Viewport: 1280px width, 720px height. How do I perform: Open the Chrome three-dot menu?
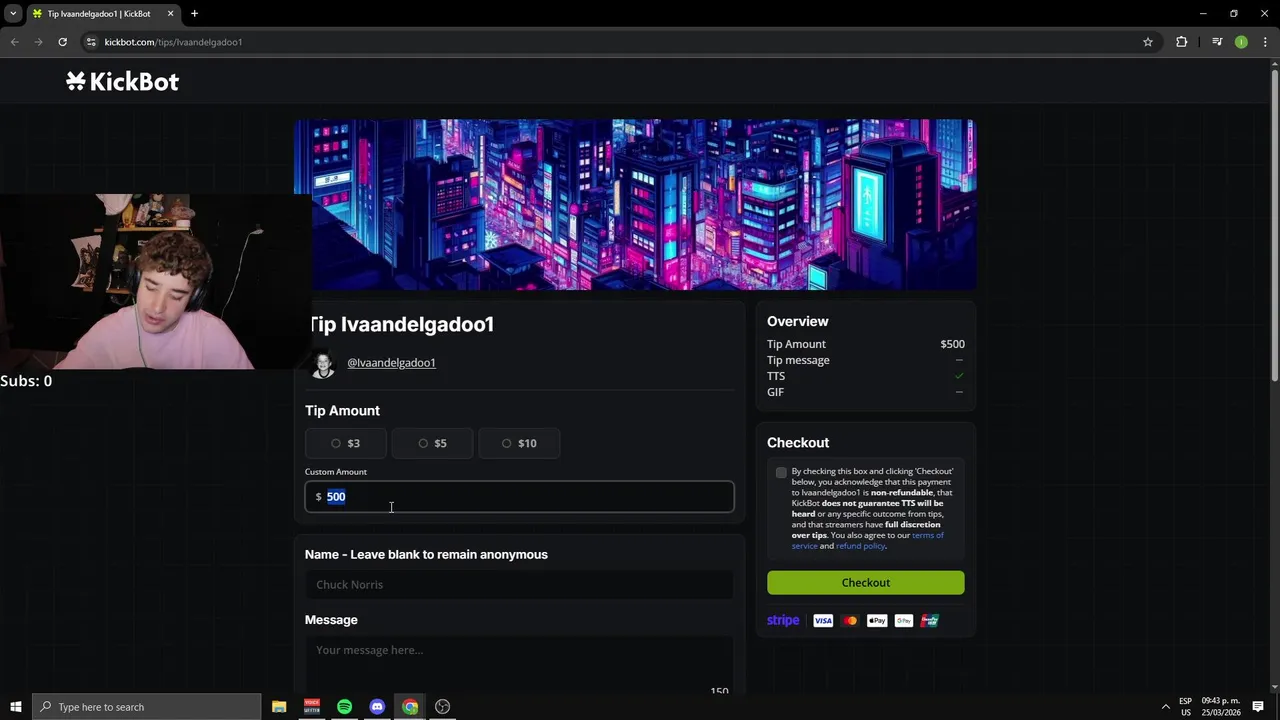pos(1265,42)
